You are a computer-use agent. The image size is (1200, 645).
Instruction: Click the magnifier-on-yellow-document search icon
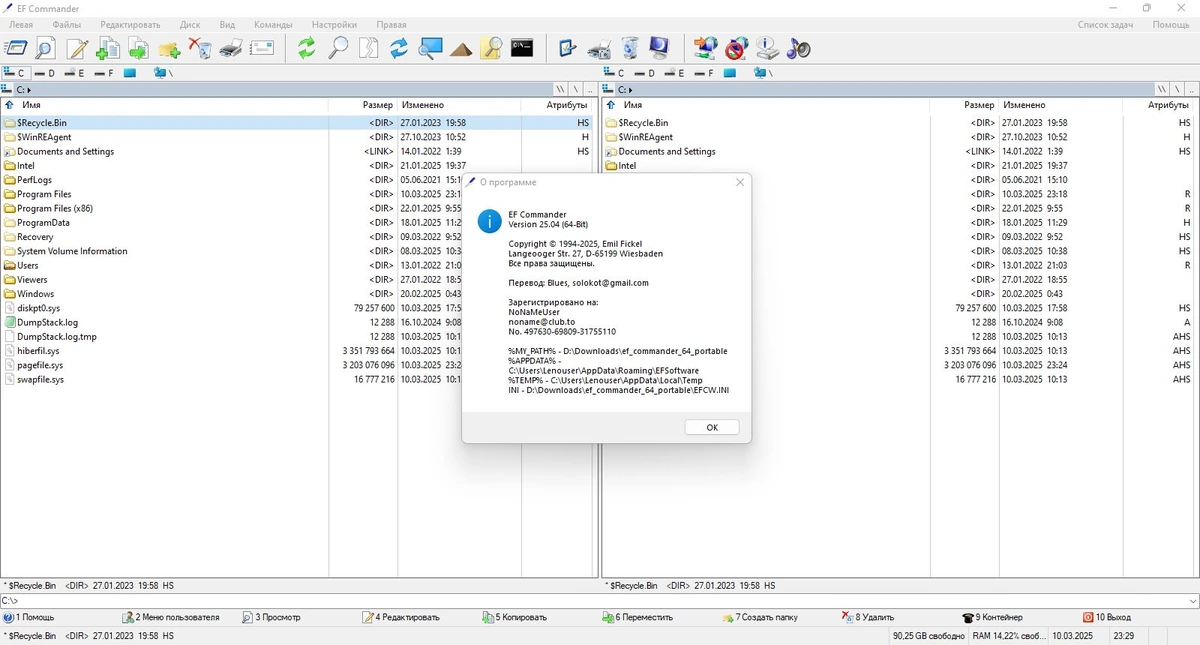click(491, 47)
